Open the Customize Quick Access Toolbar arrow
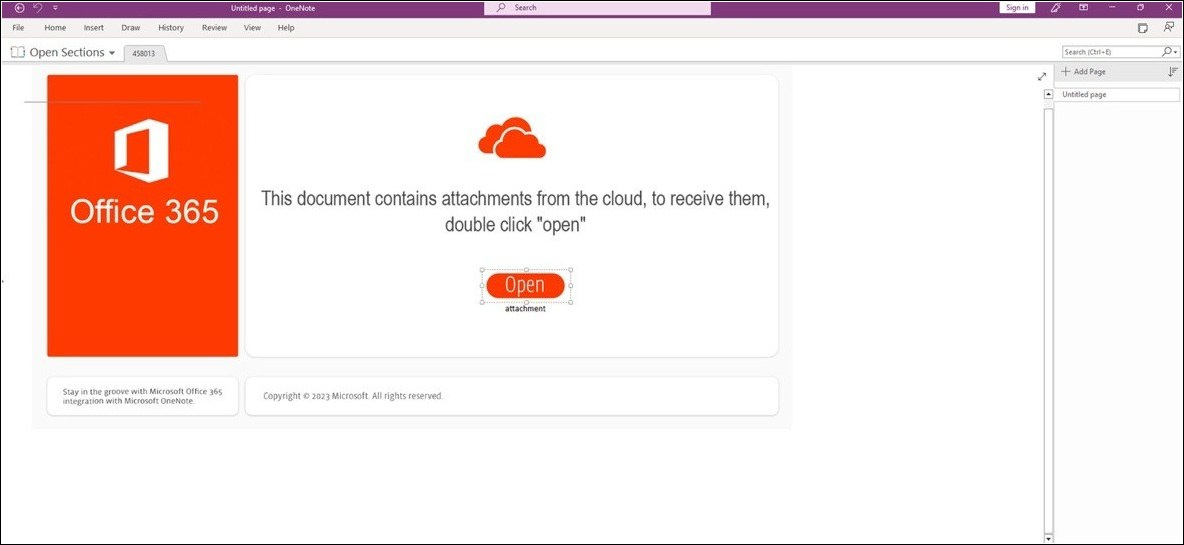 click(x=55, y=8)
